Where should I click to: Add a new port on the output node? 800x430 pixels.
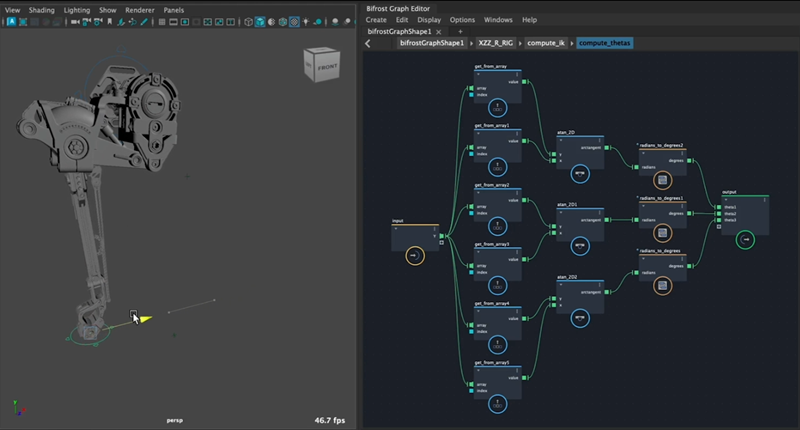719,226
